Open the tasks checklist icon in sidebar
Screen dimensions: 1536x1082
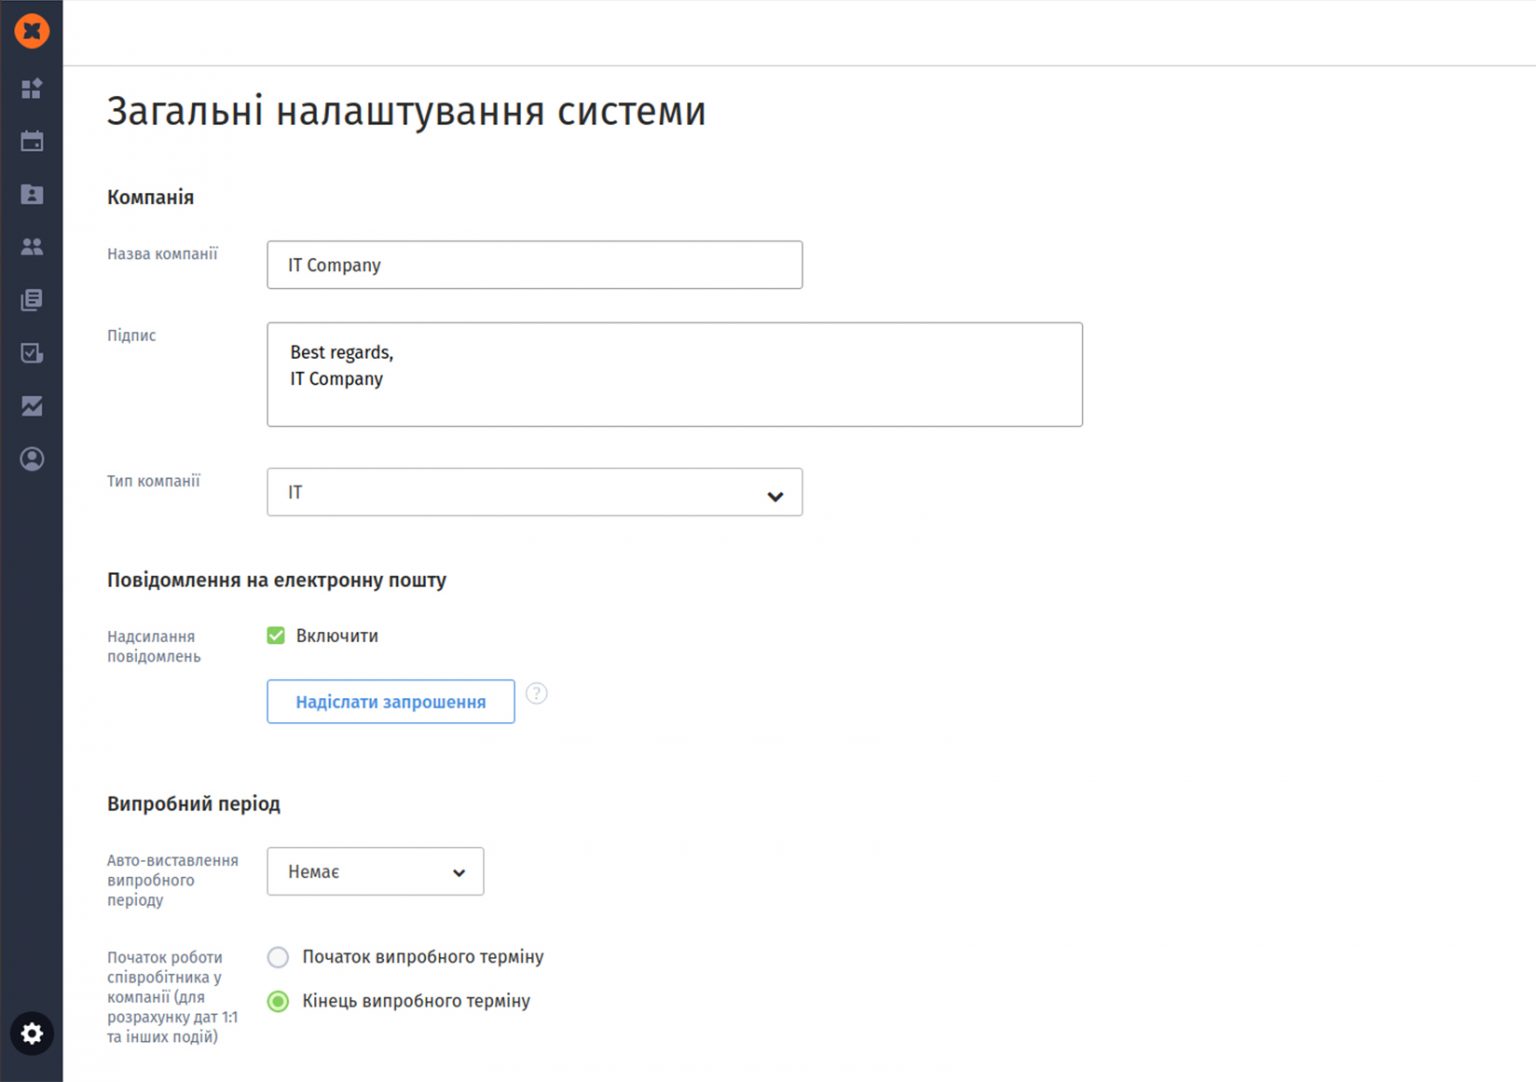click(x=32, y=352)
